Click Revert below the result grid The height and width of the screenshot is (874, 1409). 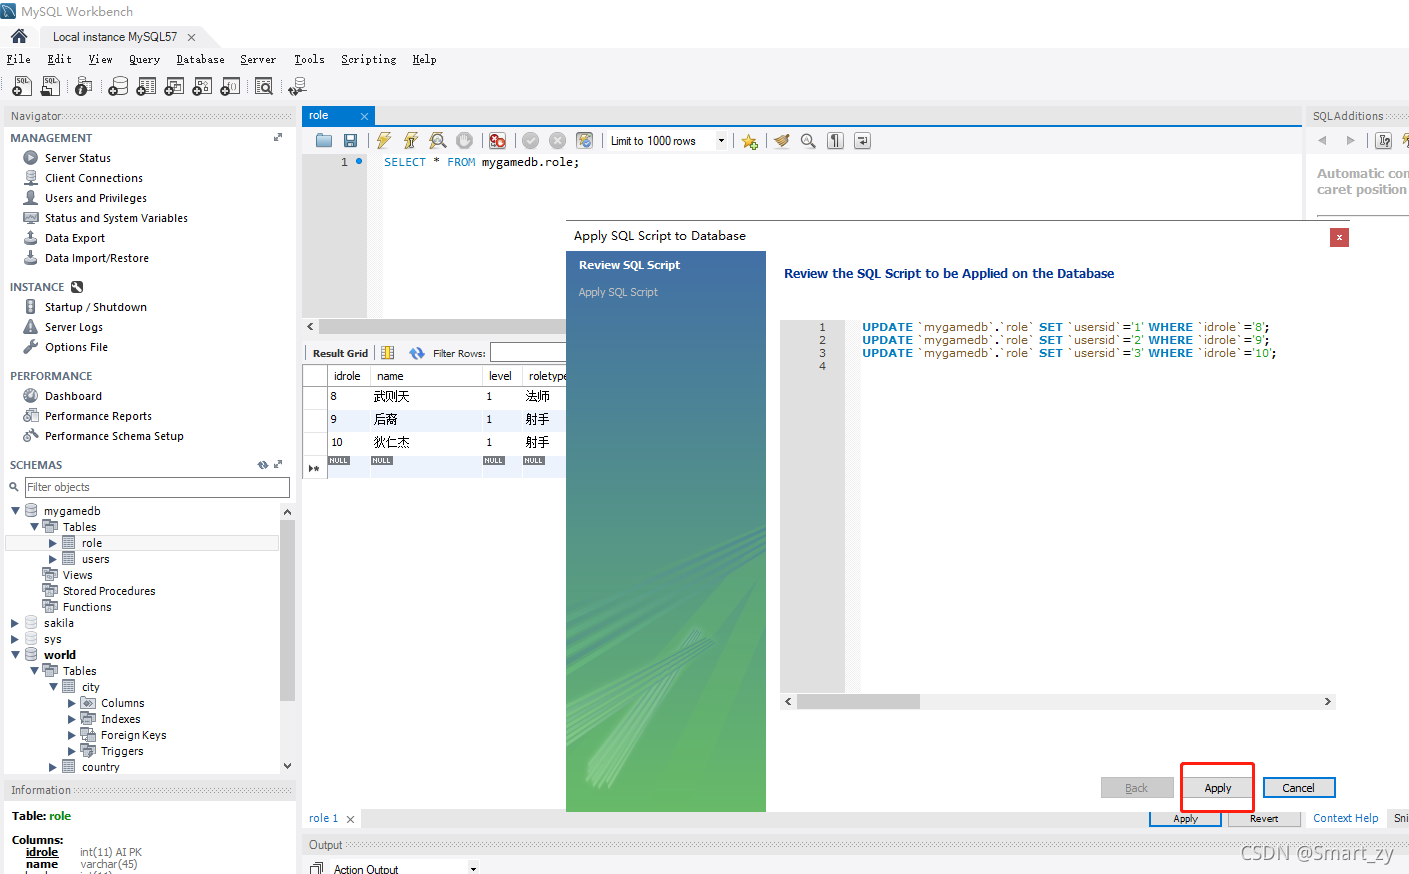(1264, 819)
